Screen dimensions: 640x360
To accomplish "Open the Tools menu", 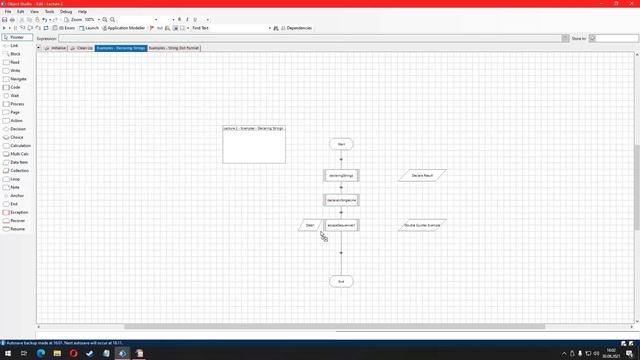I will [x=49, y=12].
